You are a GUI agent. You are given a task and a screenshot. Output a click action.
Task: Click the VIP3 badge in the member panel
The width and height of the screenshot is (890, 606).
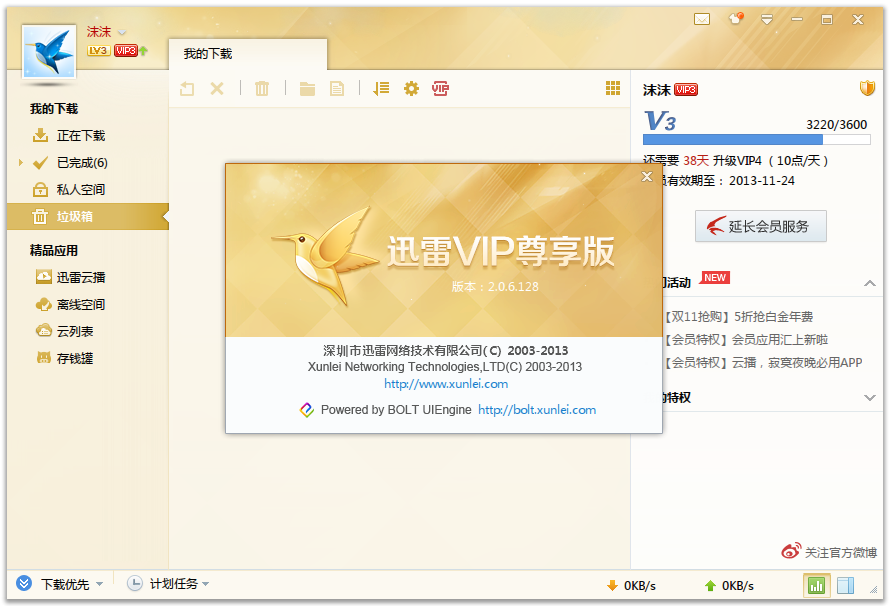coord(686,90)
